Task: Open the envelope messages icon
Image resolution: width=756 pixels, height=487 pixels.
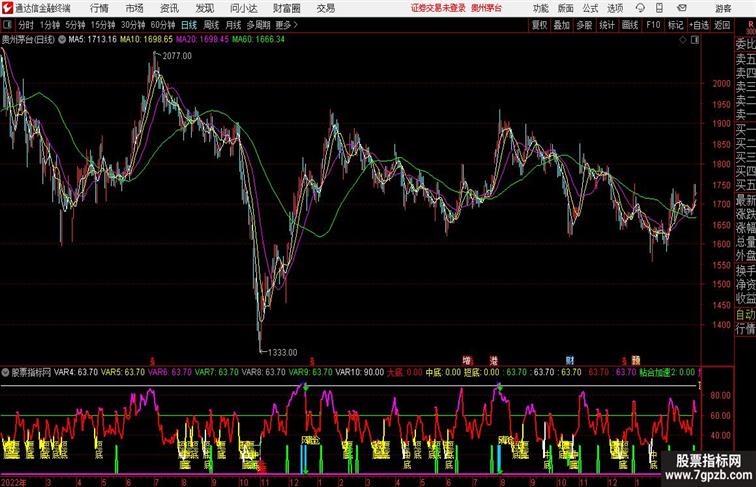Action: [x=682, y=8]
